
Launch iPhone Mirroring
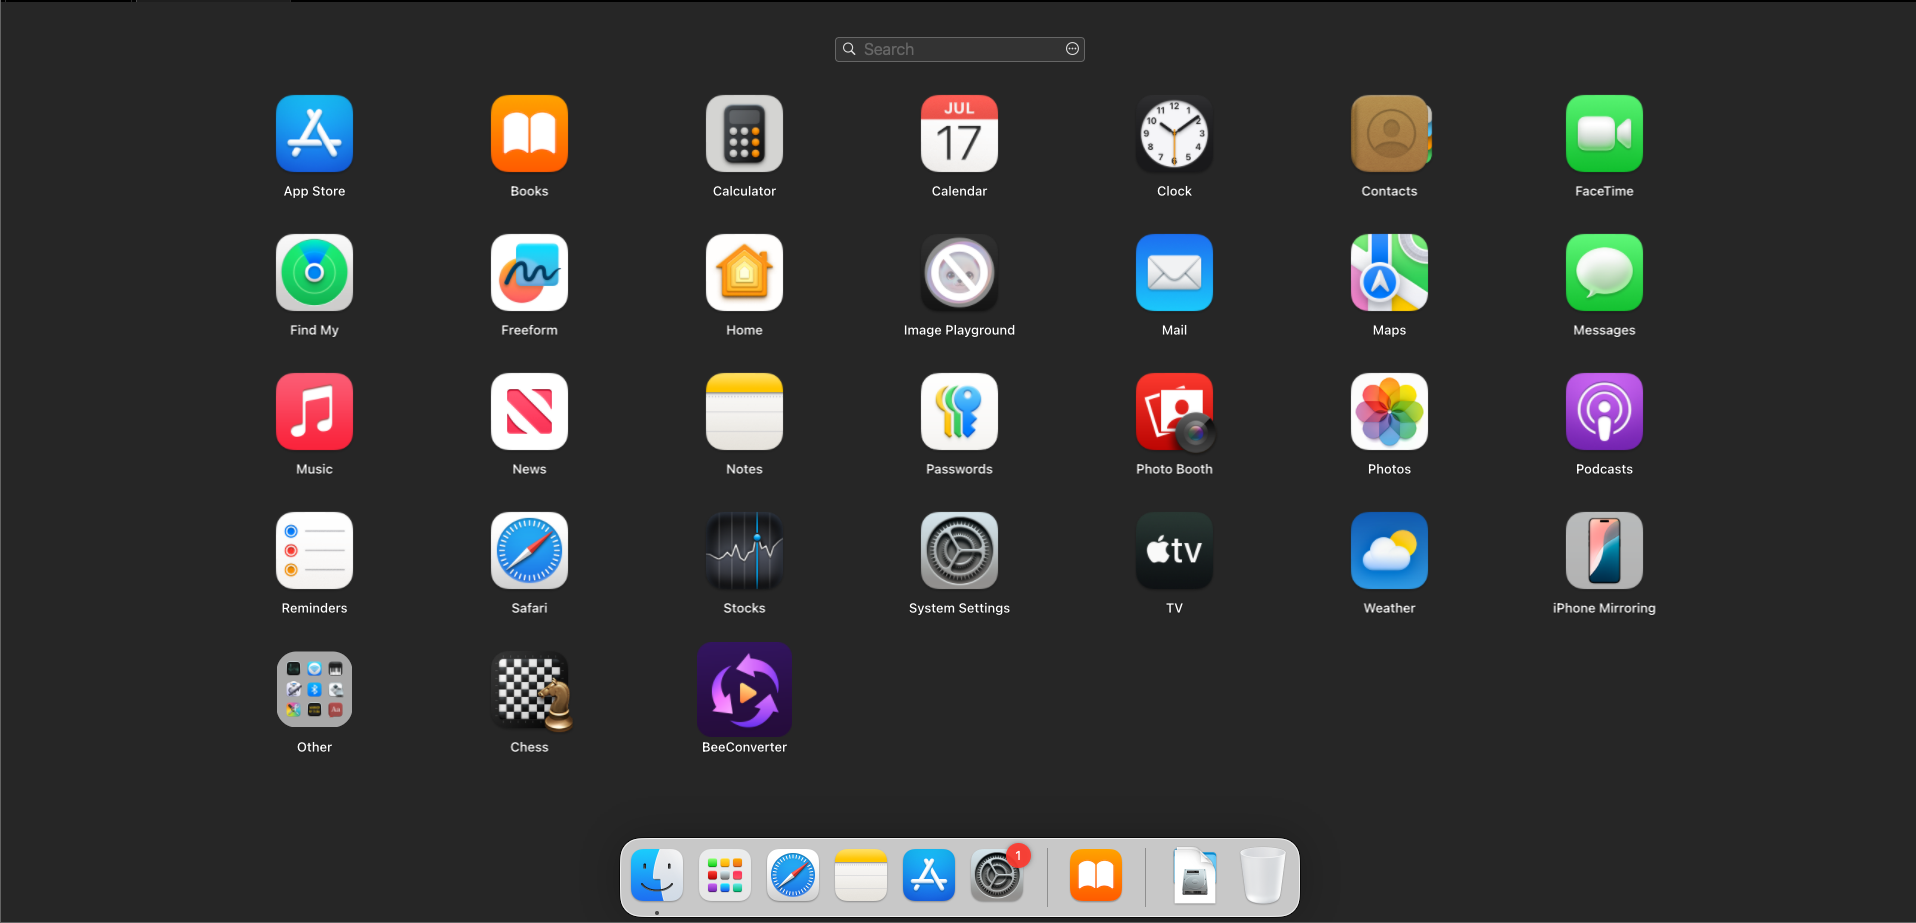[x=1604, y=551]
